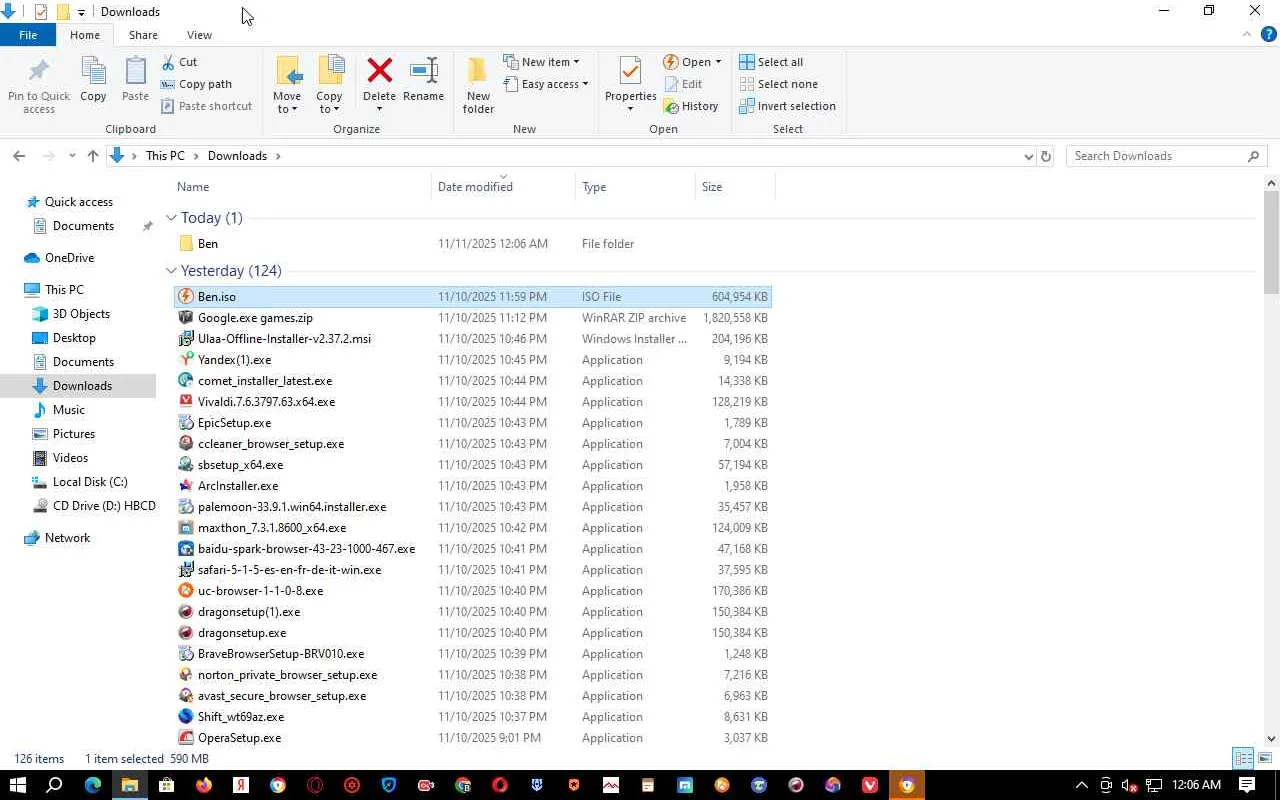Create a folder with the New folder icon

(x=478, y=70)
